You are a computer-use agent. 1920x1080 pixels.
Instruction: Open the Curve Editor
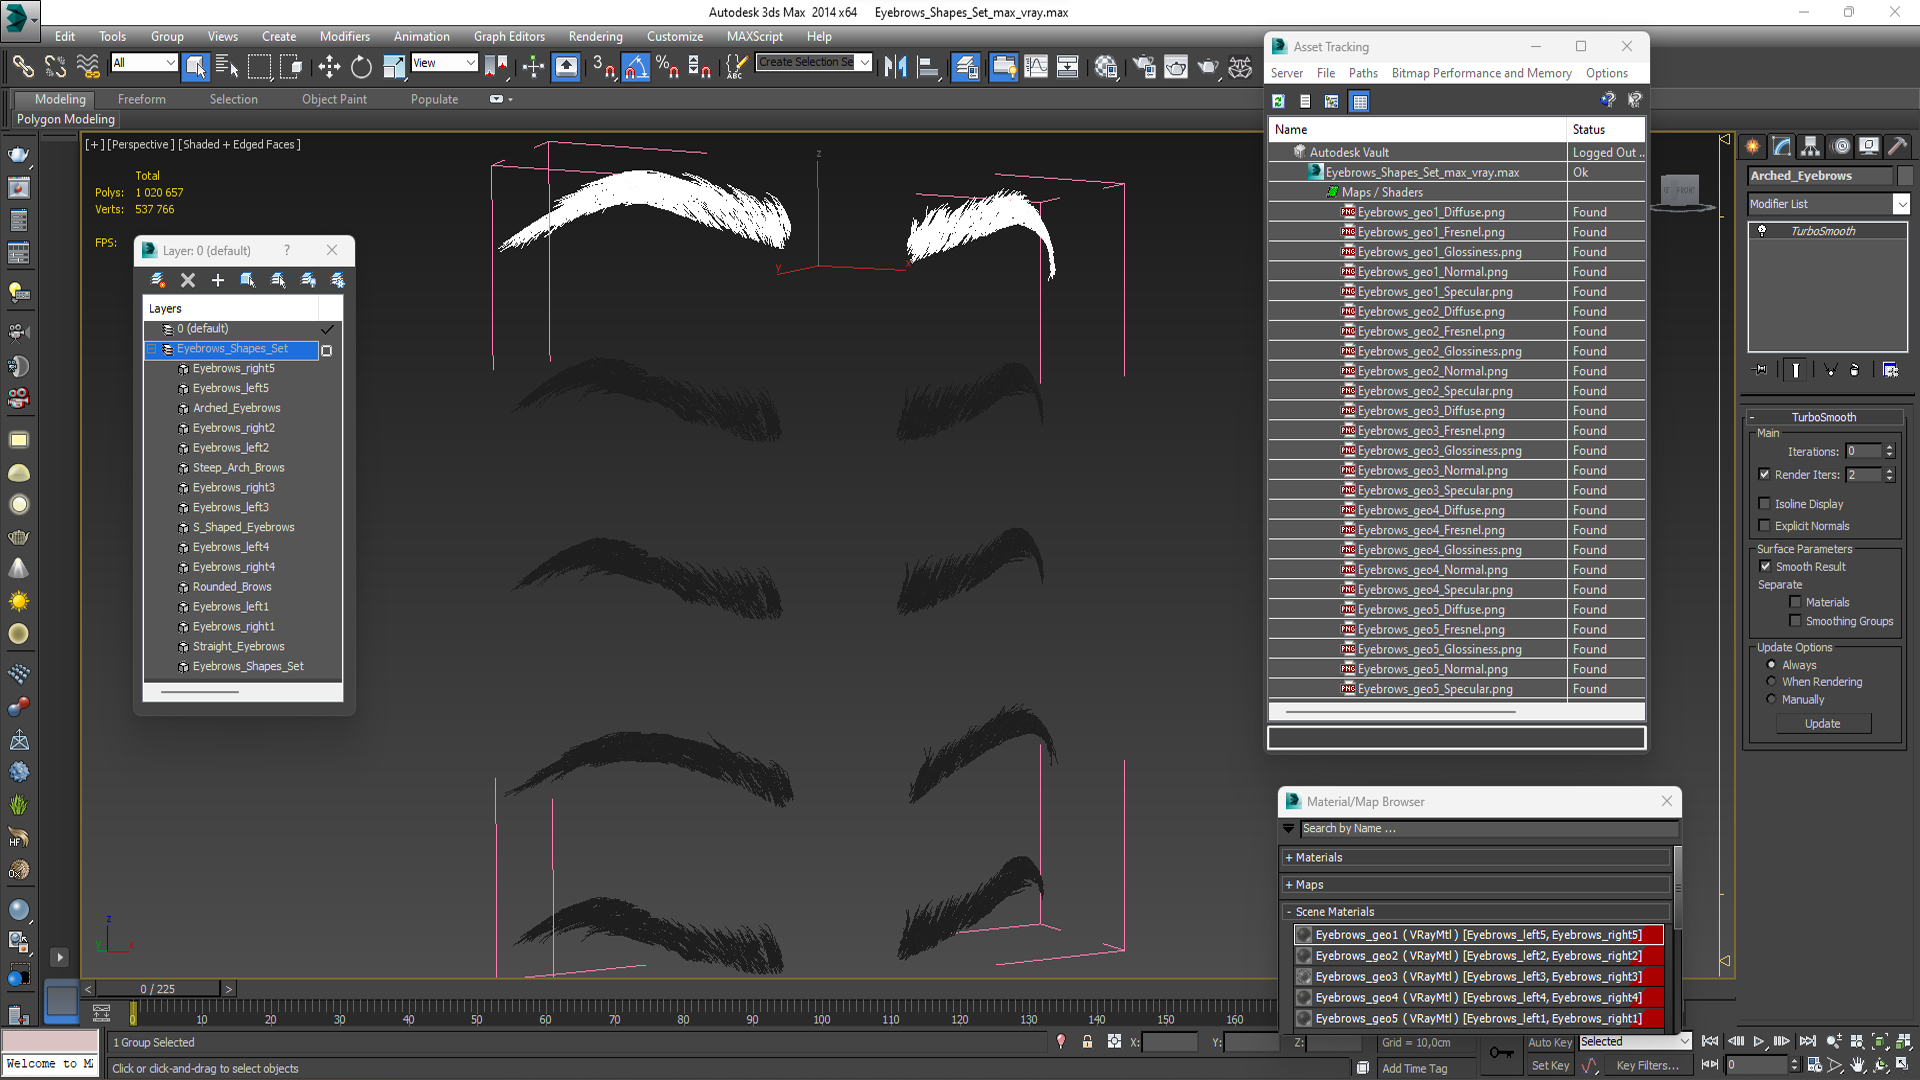[x=1036, y=66]
